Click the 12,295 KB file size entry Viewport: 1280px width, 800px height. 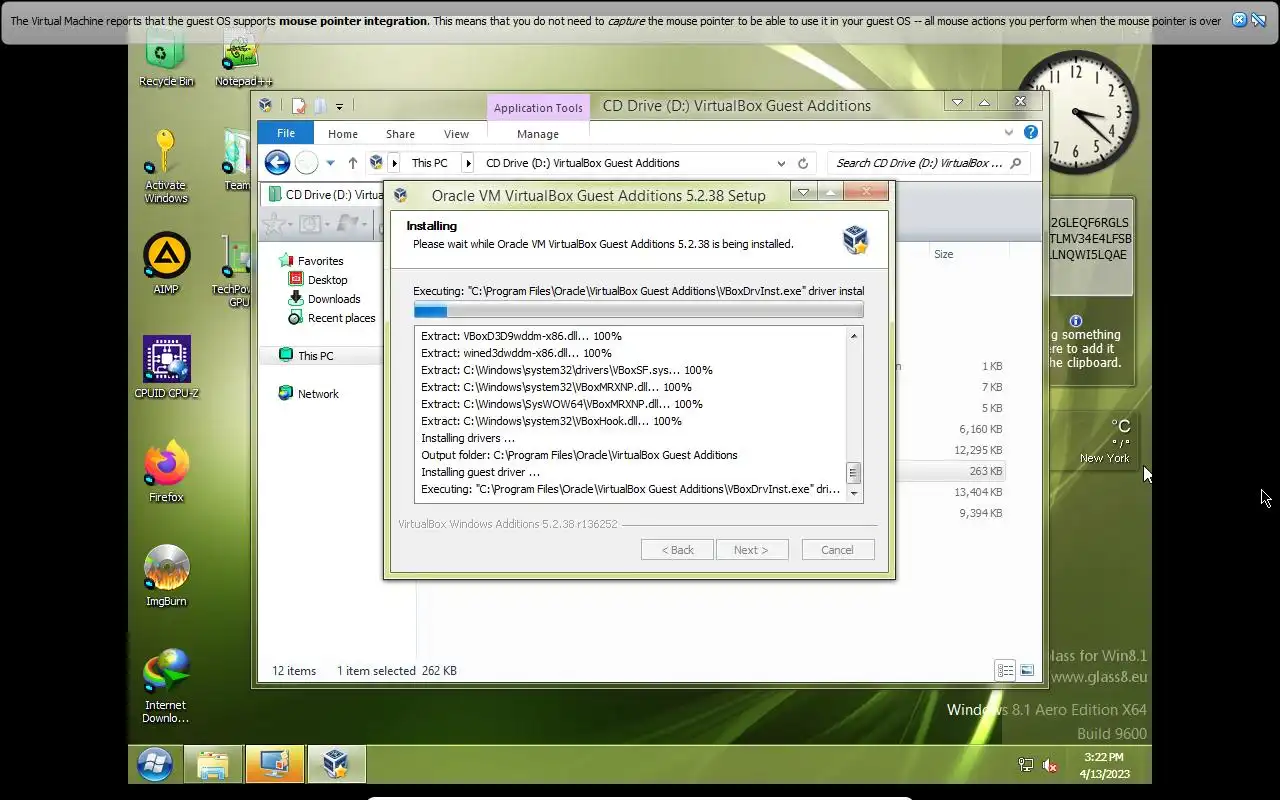point(978,450)
